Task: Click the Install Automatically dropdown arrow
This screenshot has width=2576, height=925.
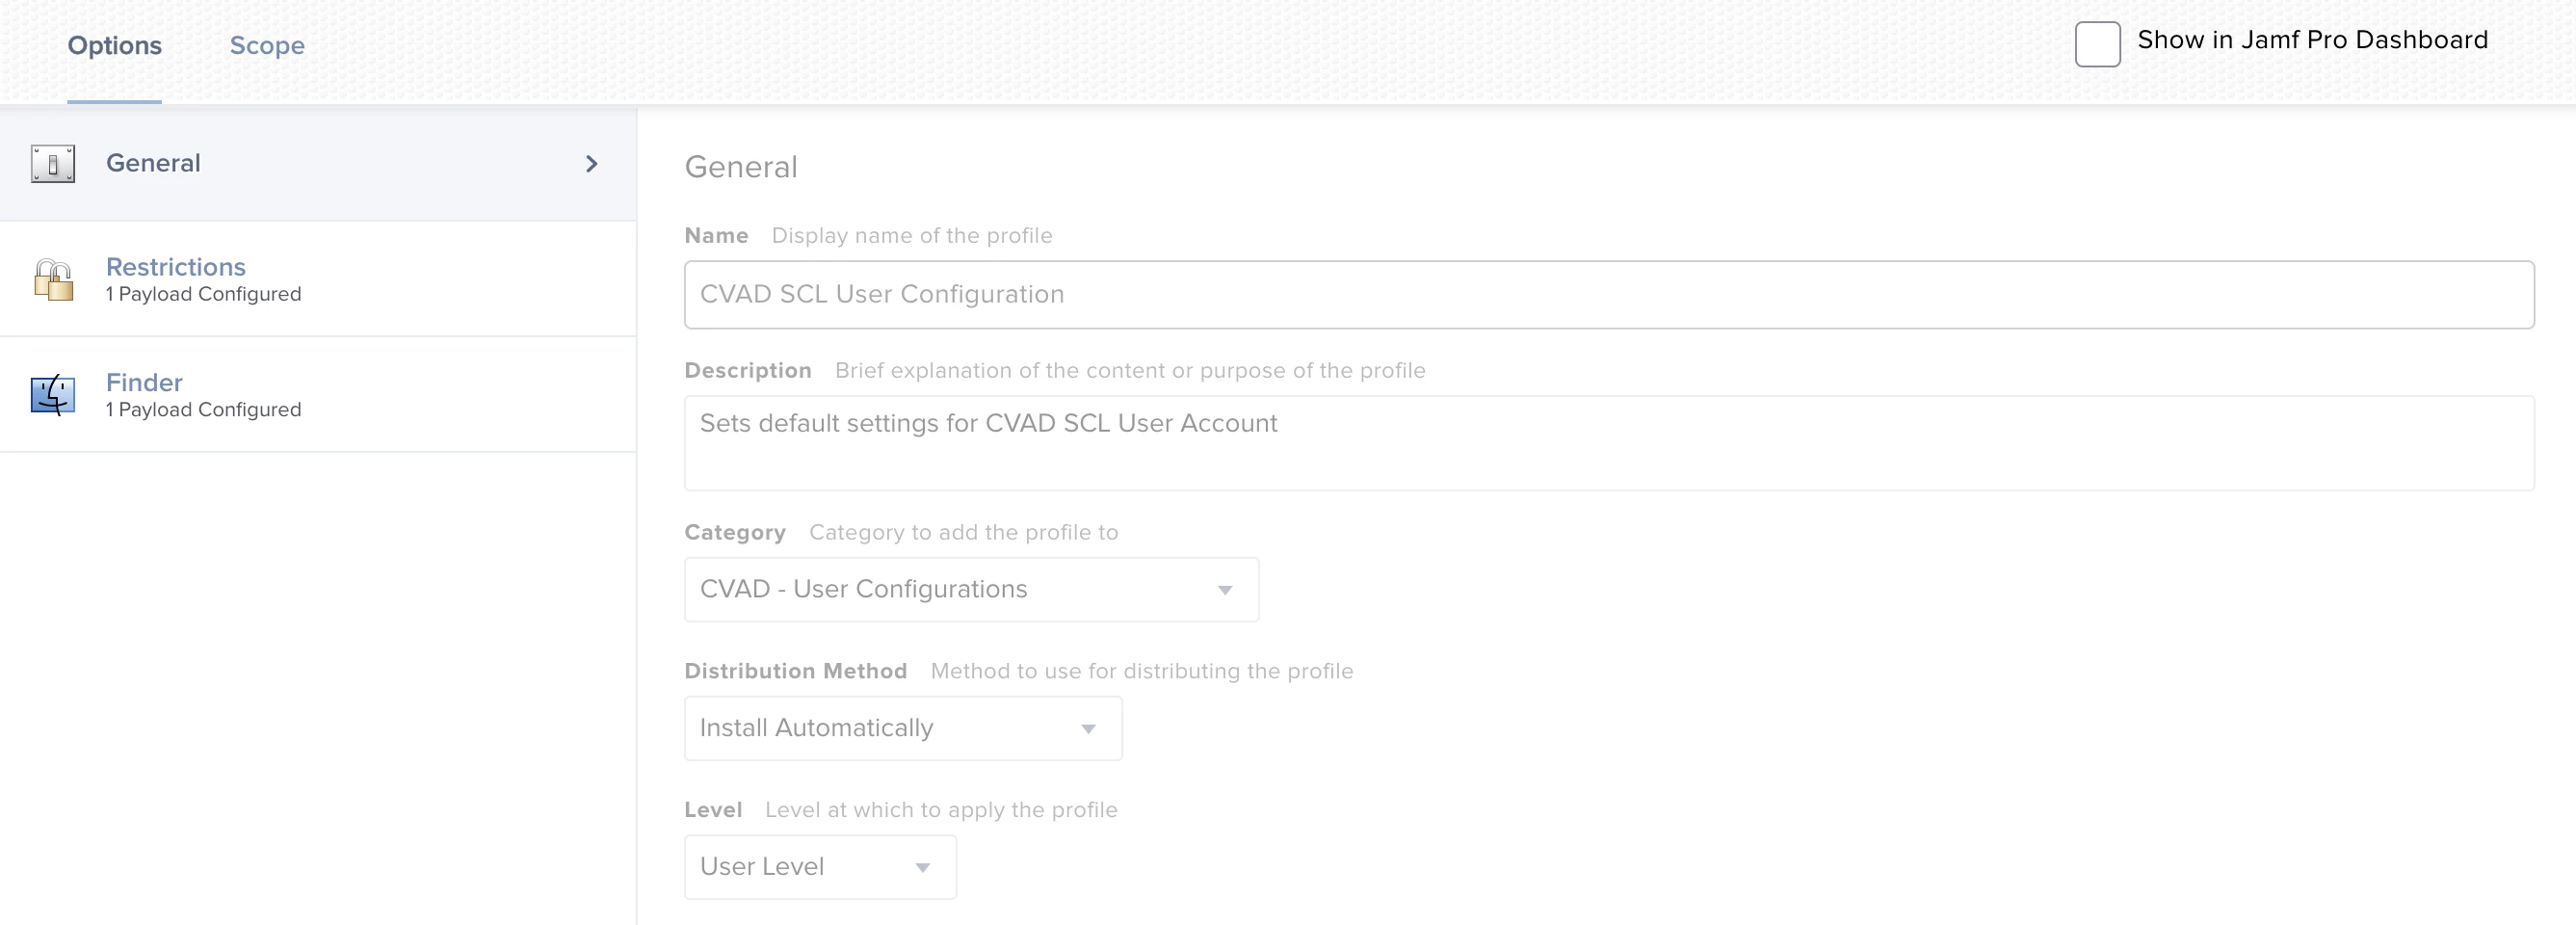Action: (1088, 729)
